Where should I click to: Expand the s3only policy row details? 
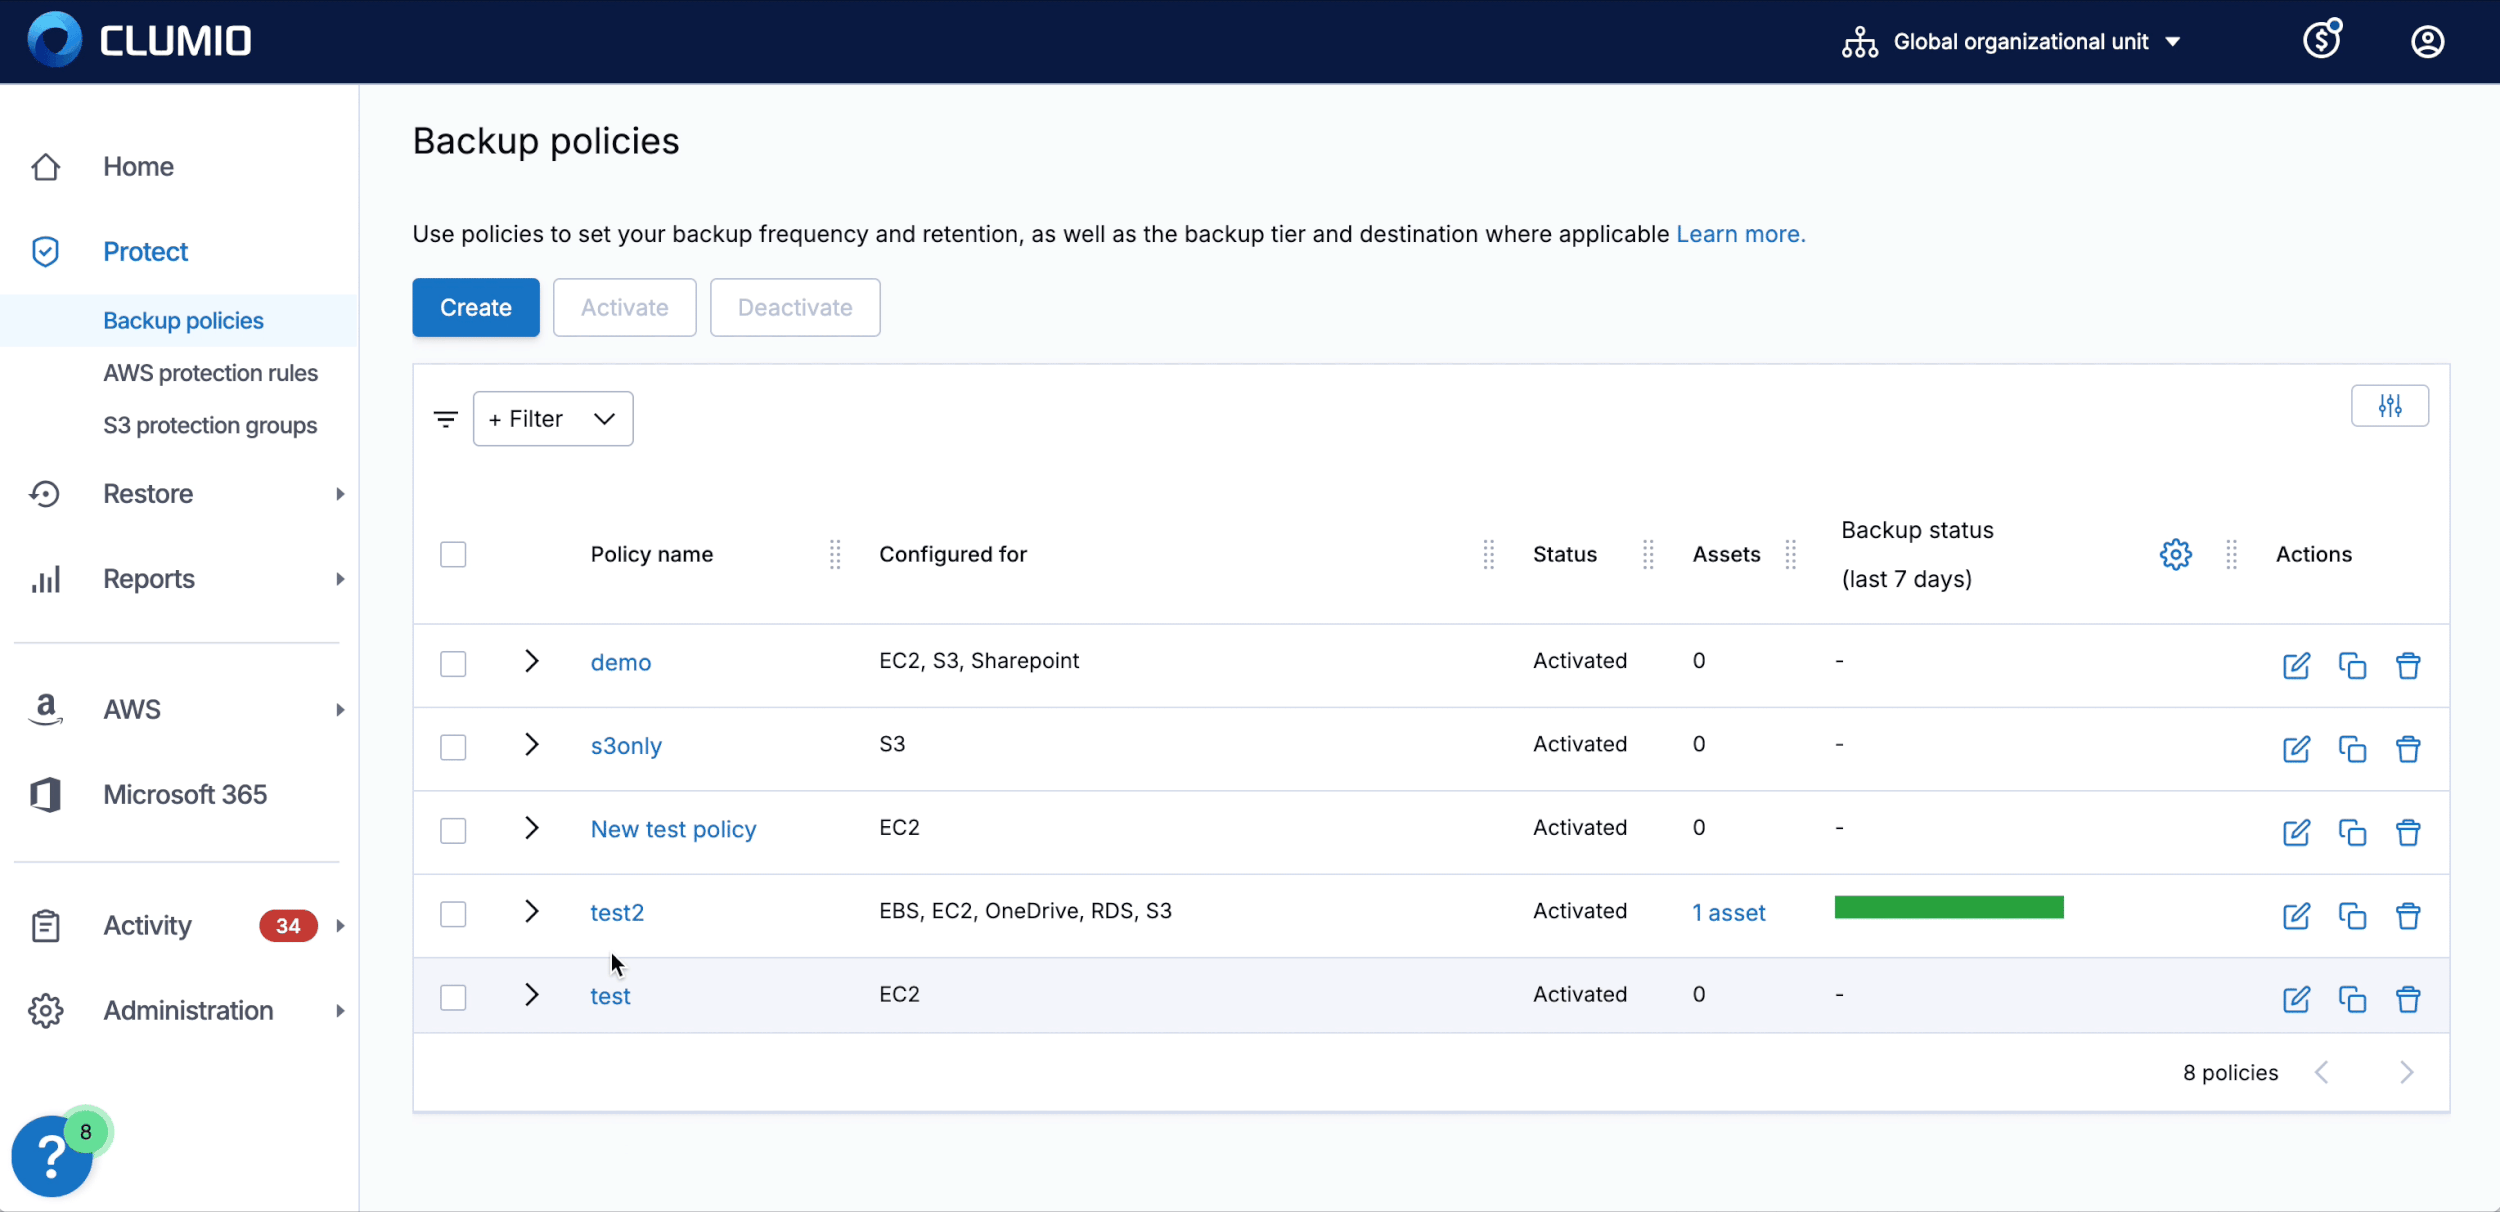click(x=531, y=745)
